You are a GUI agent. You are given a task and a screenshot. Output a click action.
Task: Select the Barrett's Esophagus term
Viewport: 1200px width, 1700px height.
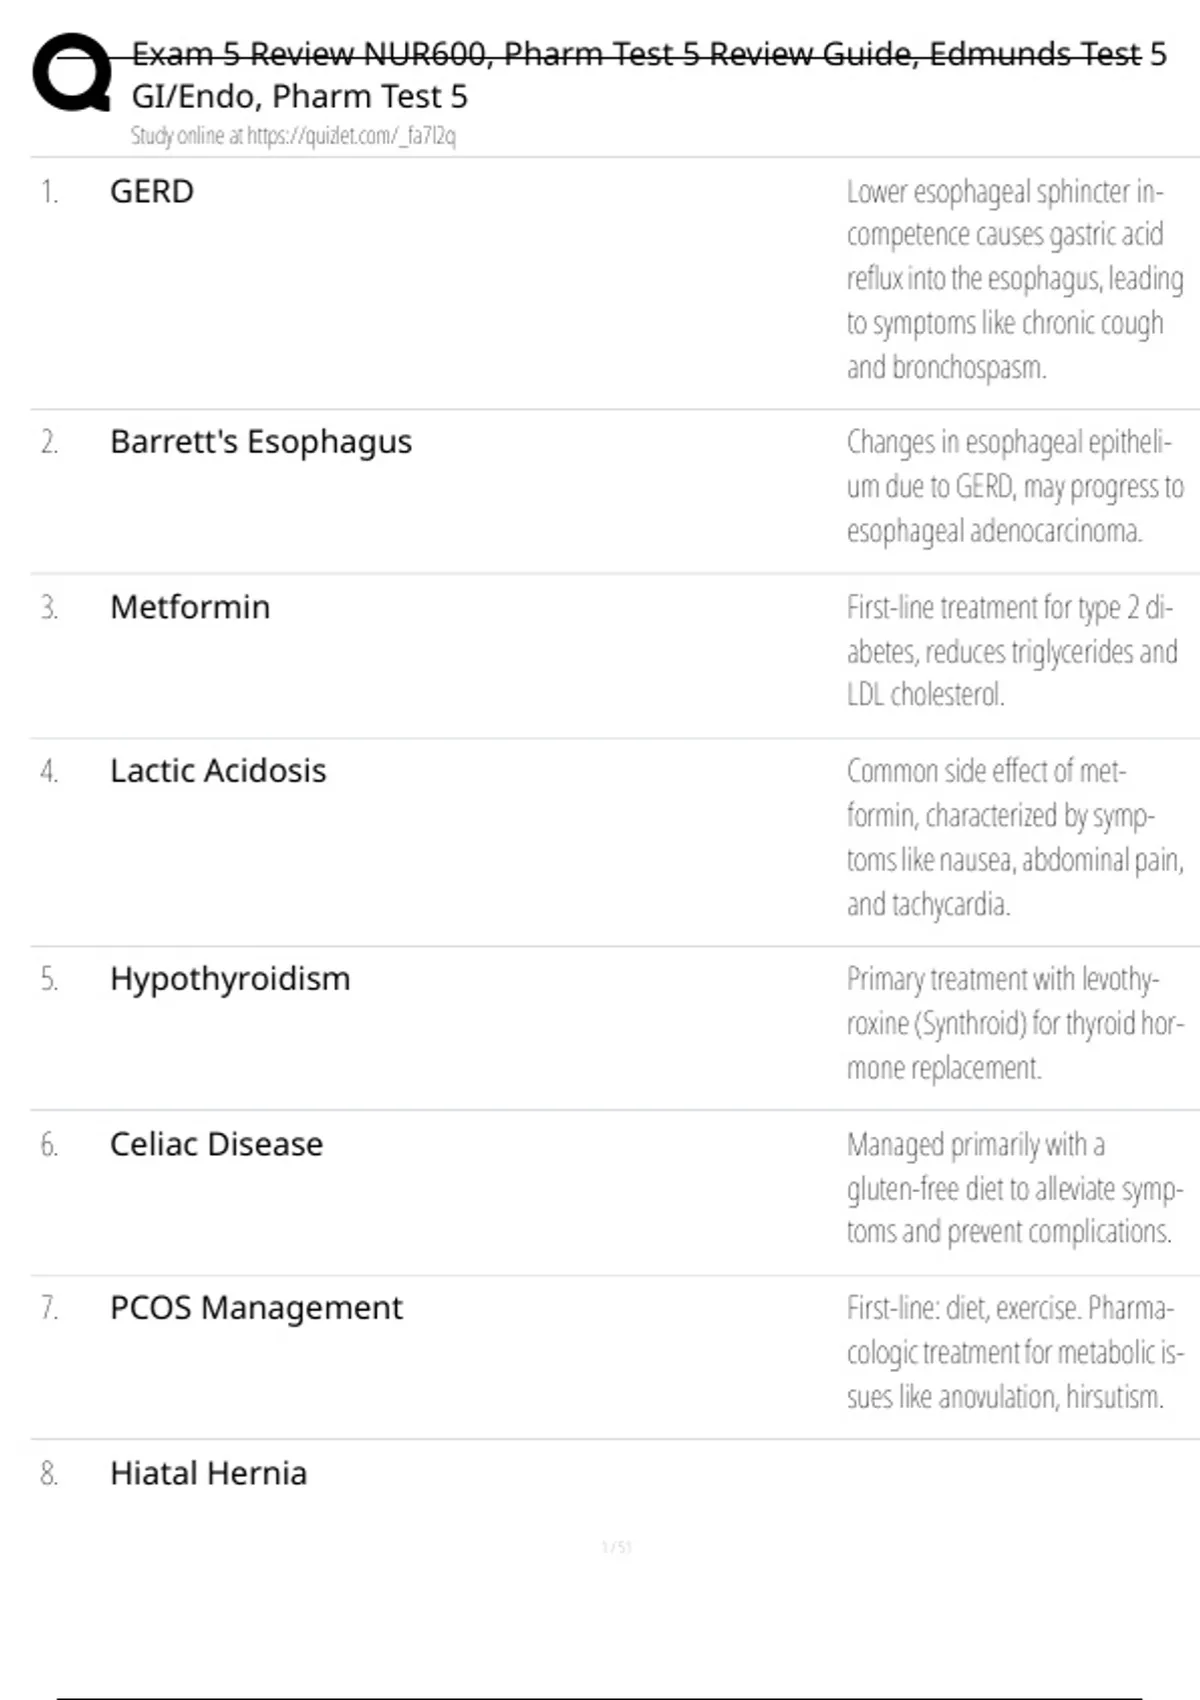(261, 442)
